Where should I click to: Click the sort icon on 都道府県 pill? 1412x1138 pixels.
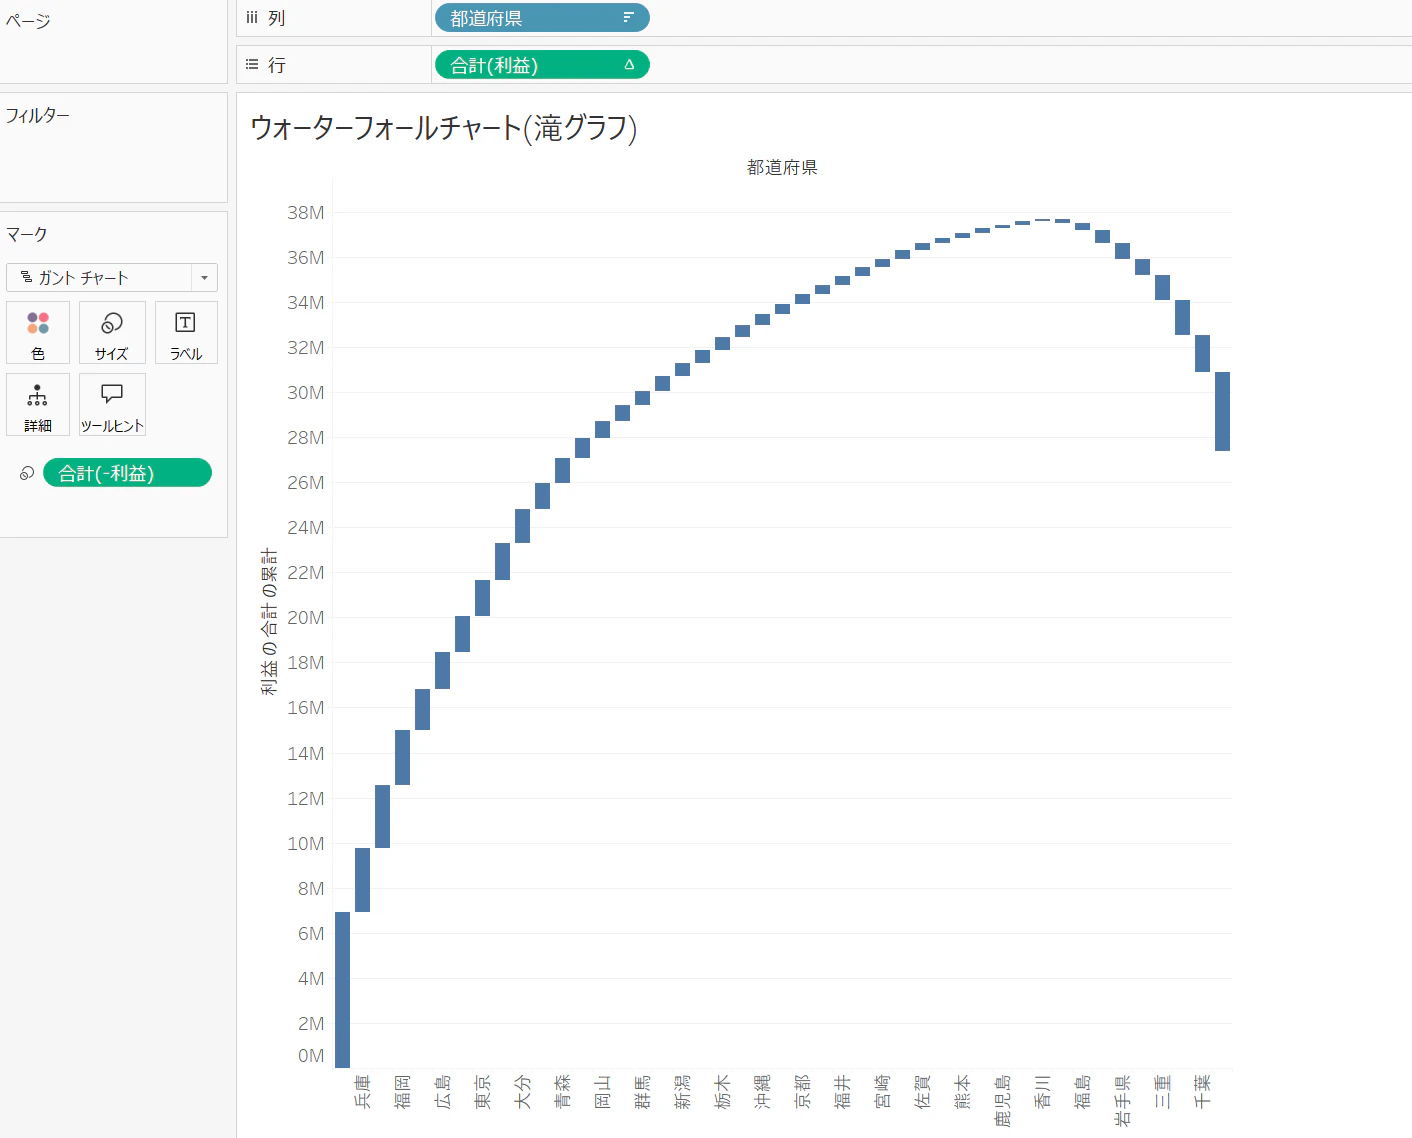coord(628,17)
